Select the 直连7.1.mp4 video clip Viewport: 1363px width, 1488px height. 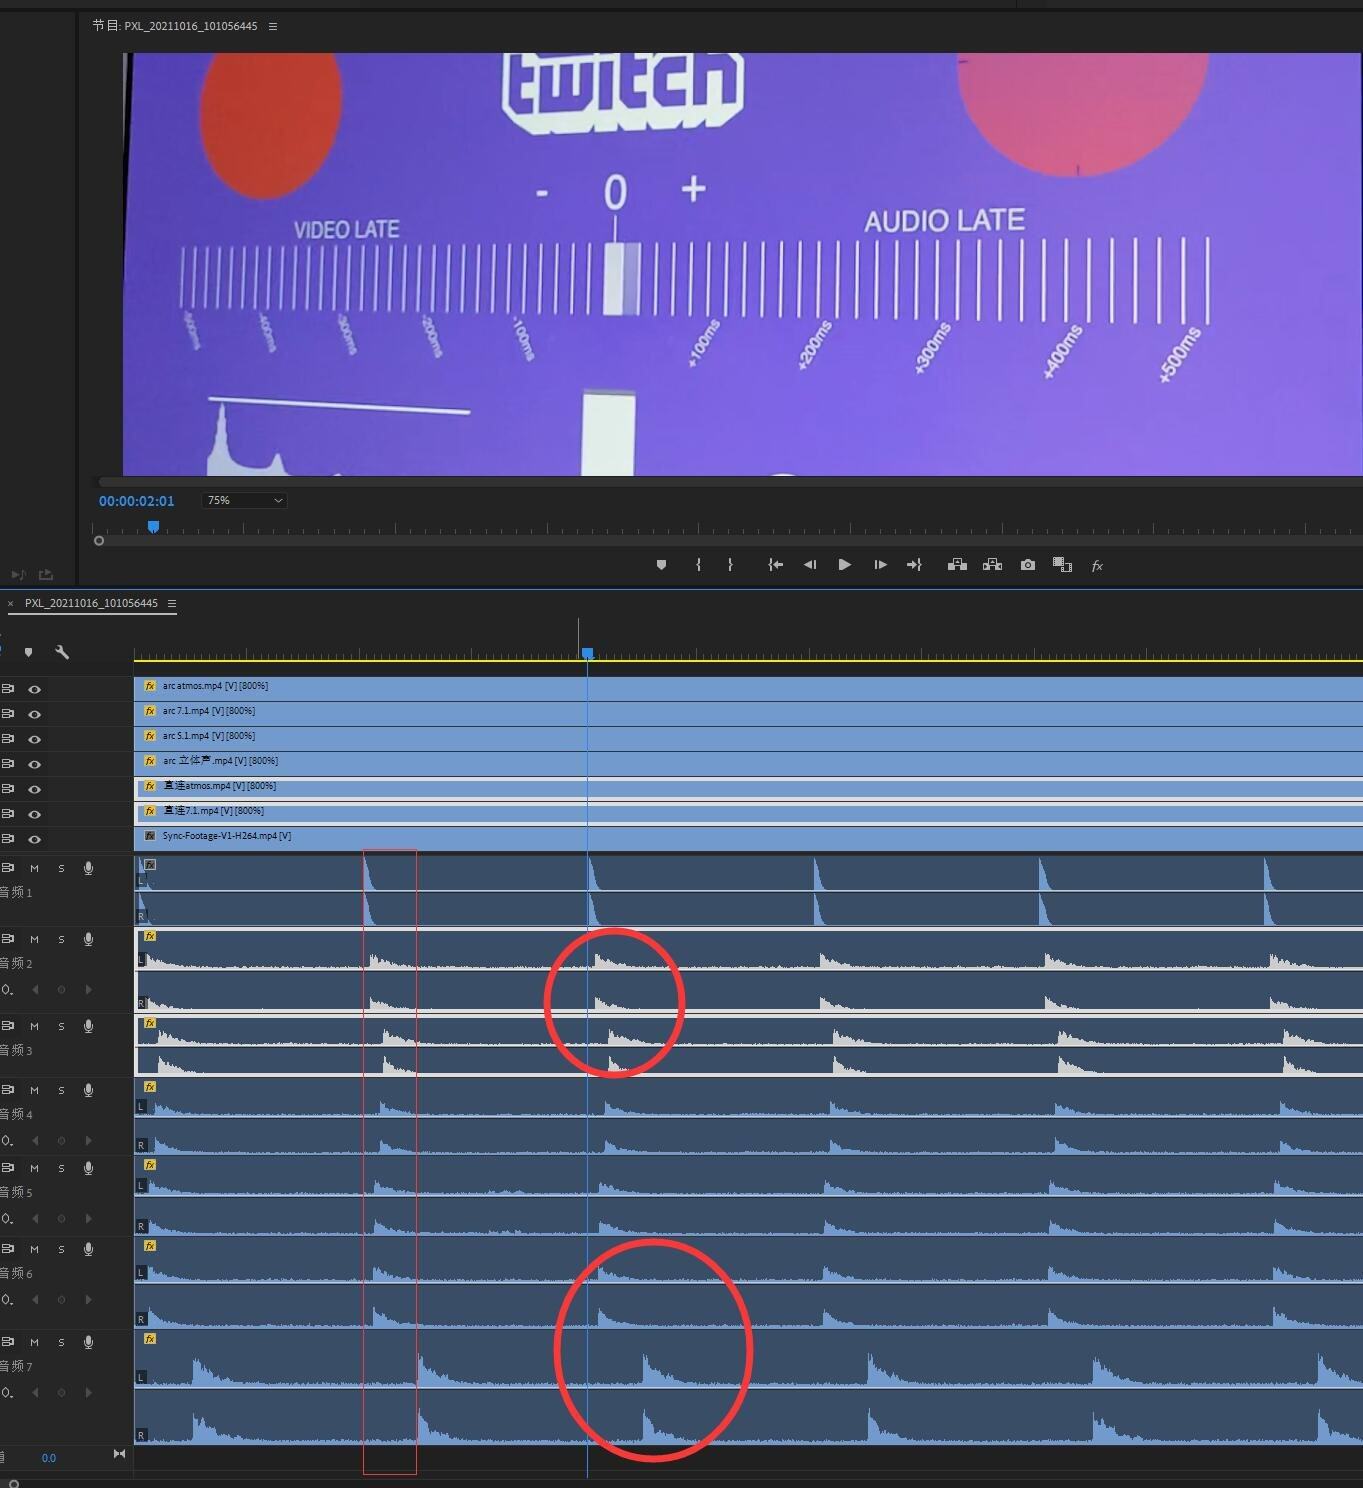coord(748,813)
